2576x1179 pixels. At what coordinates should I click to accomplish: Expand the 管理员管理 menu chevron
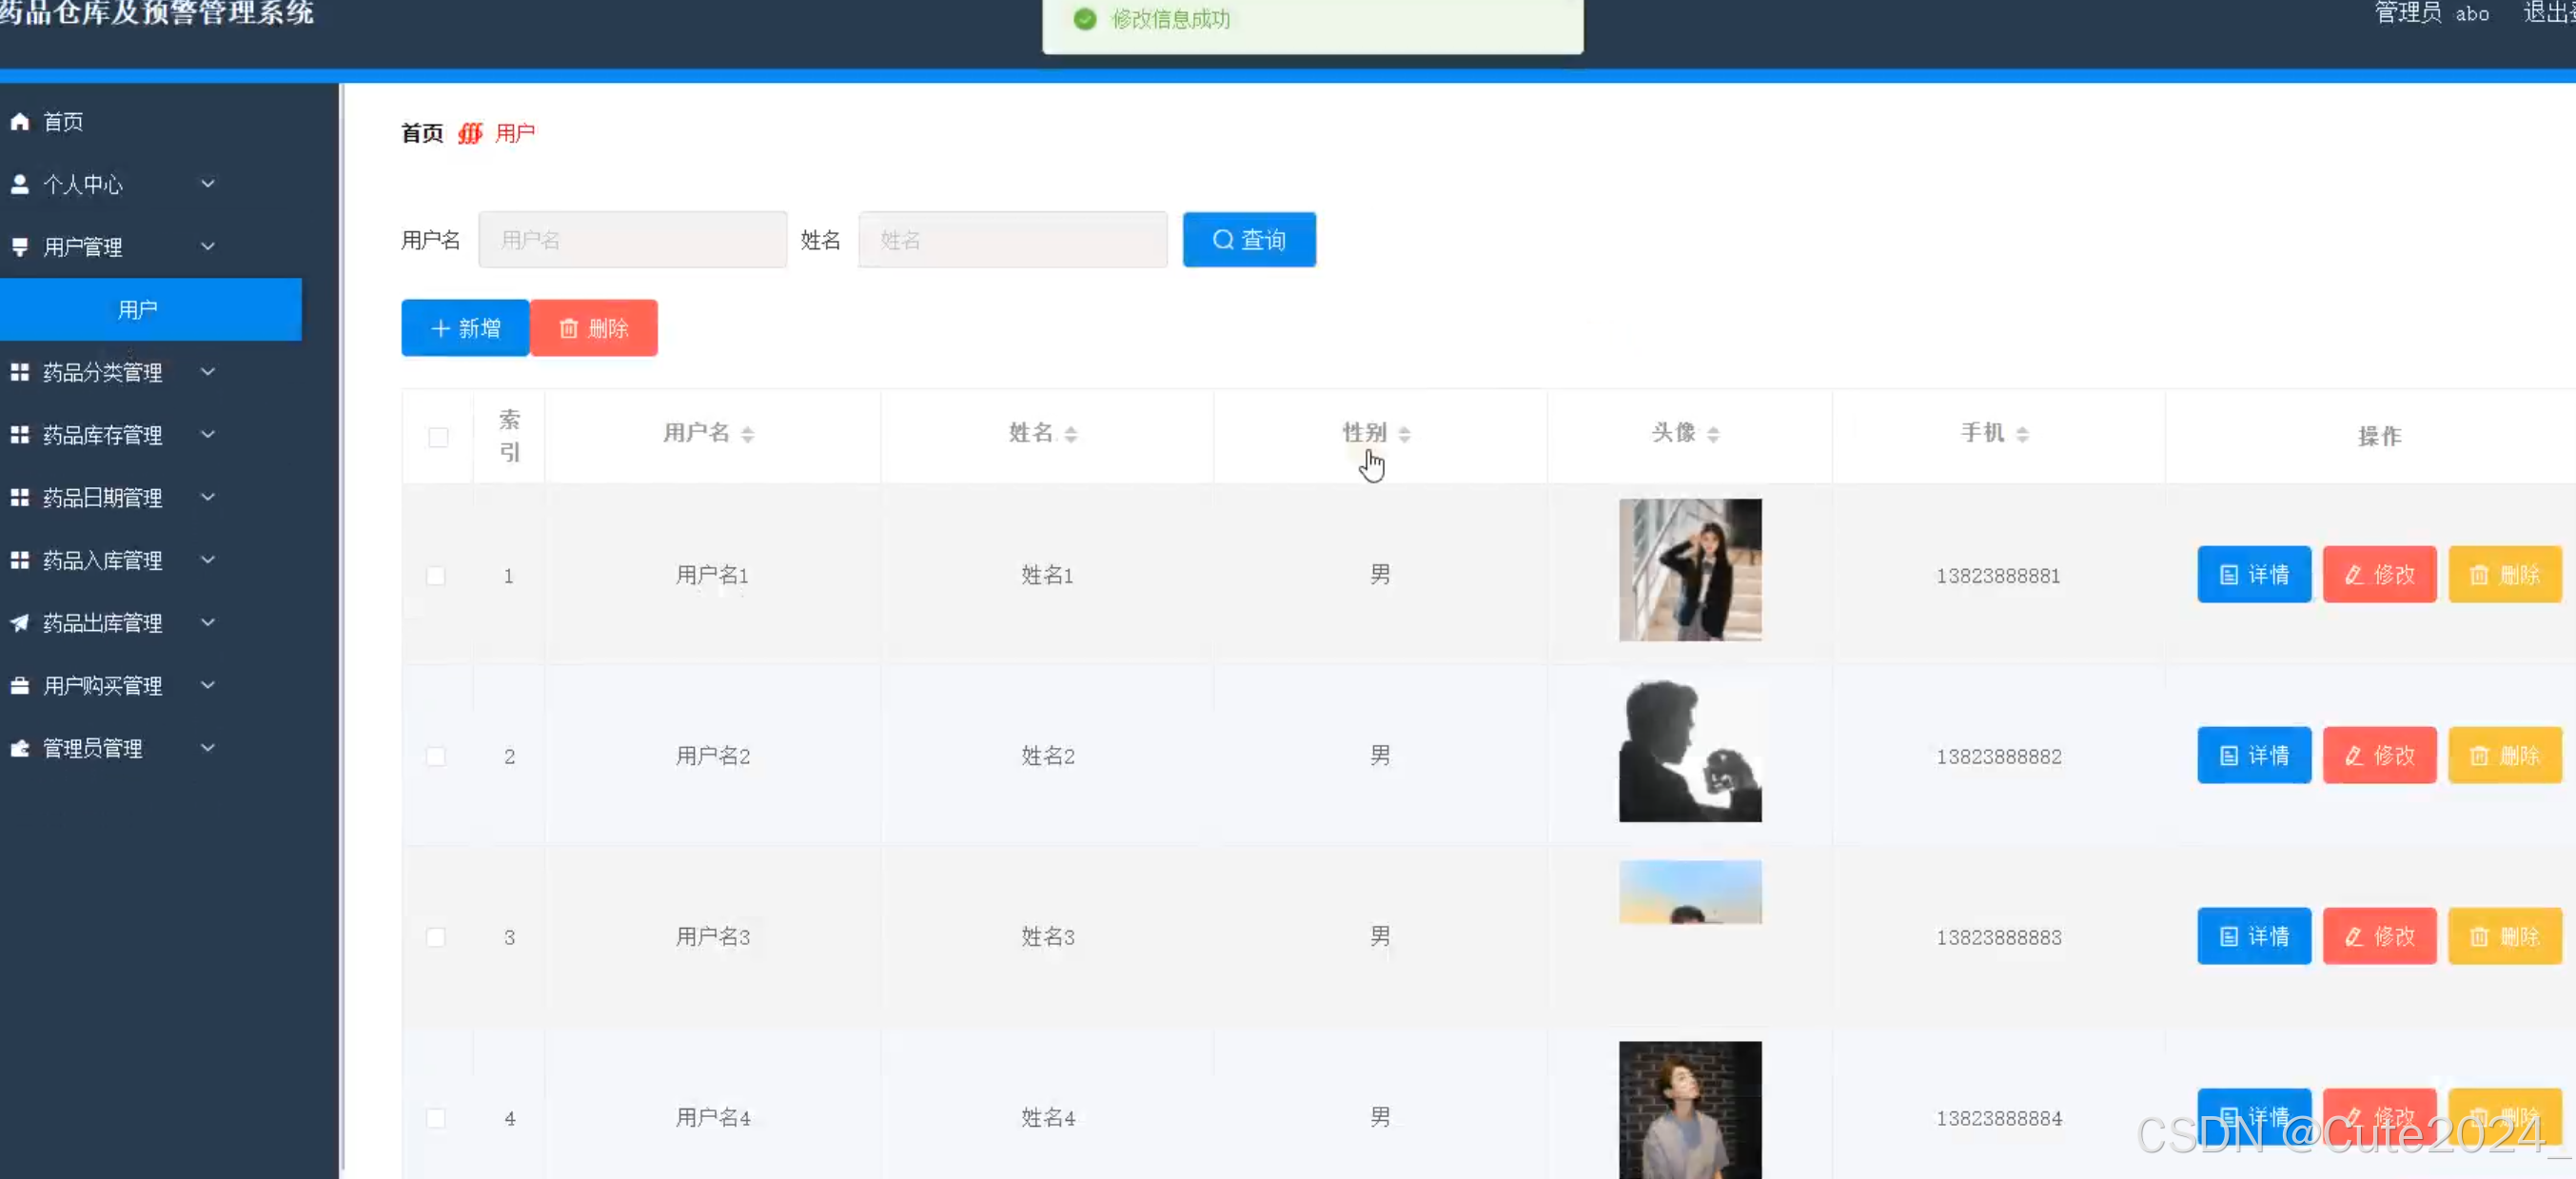[x=208, y=747]
